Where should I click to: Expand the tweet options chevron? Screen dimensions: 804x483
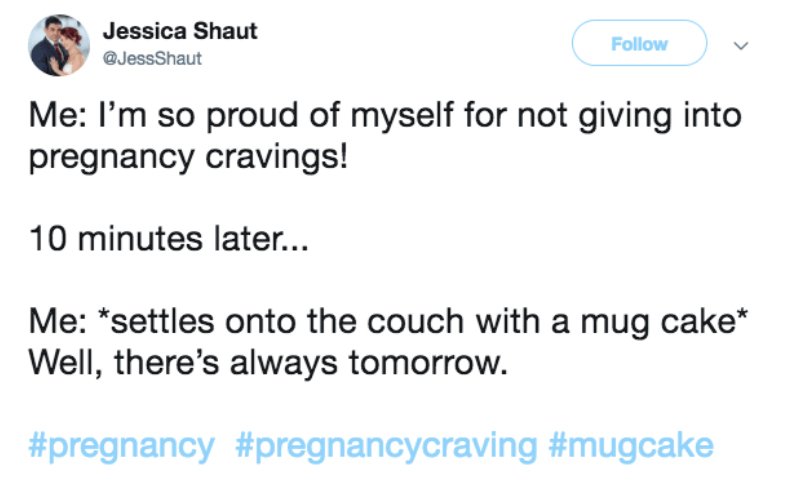(x=740, y=46)
